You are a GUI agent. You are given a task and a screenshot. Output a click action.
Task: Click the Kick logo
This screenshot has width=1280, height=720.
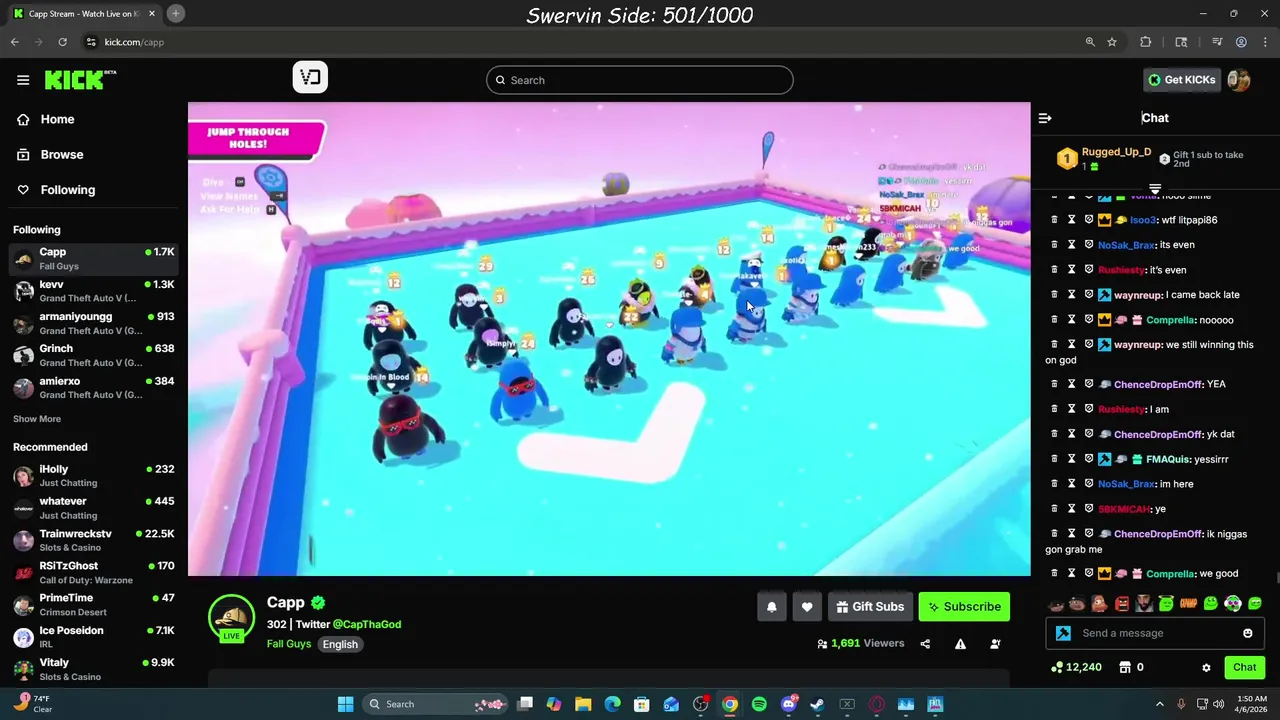pos(80,80)
